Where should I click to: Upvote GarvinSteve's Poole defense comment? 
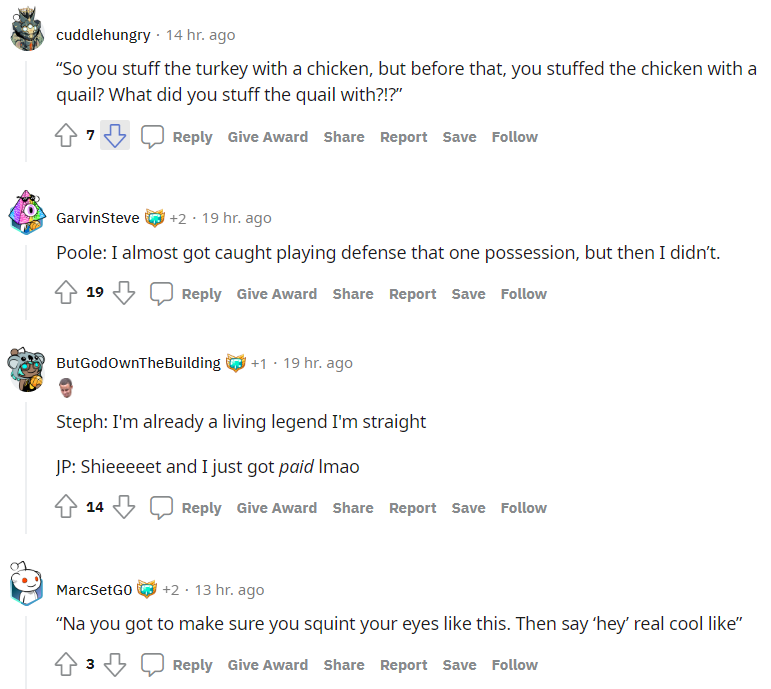(x=66, y=294)
